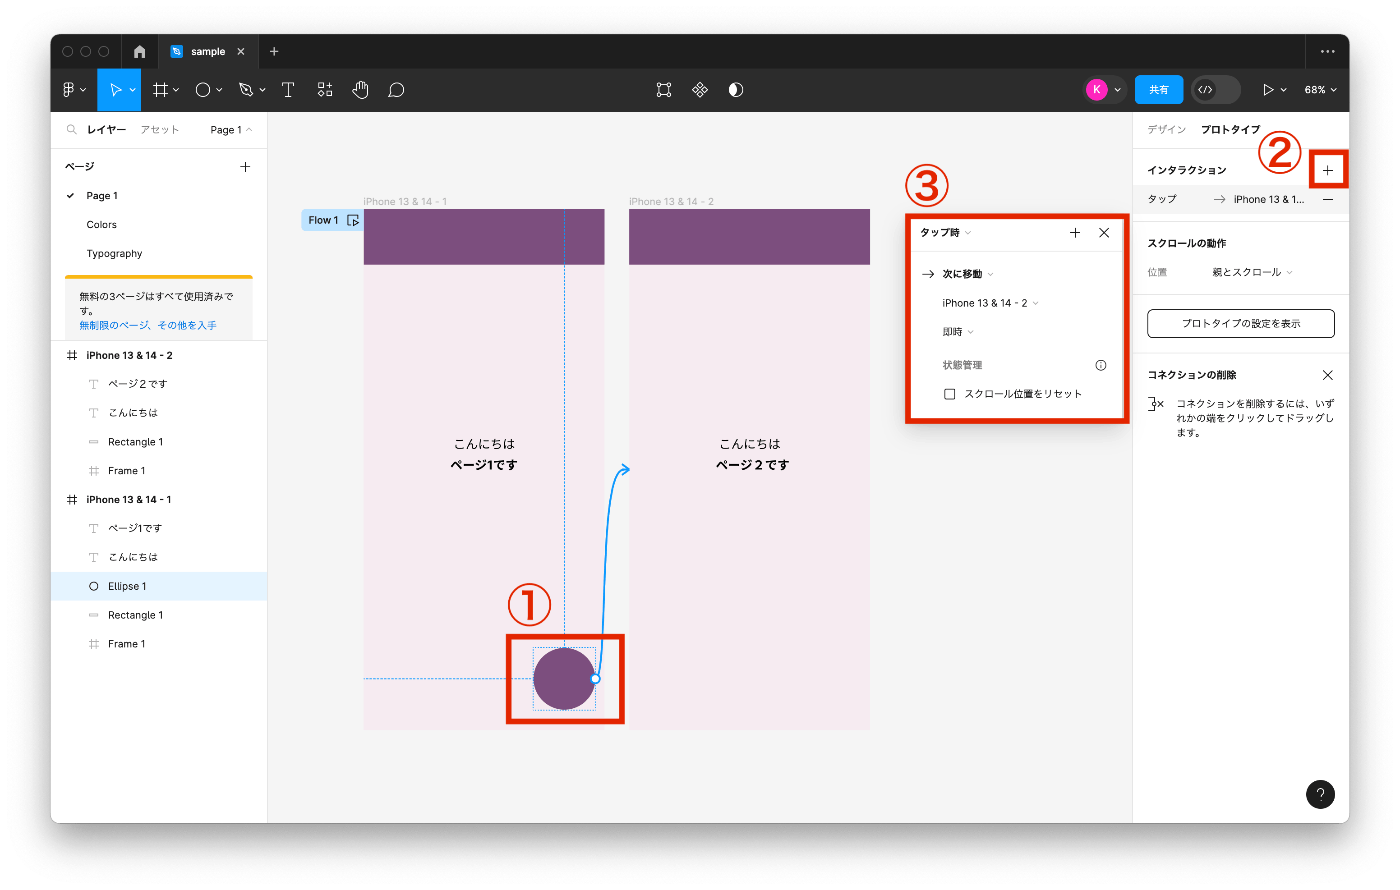Open the 次に移動 action dropdown
Screen dimensions: 1400x890
click(x=968, y=274)
